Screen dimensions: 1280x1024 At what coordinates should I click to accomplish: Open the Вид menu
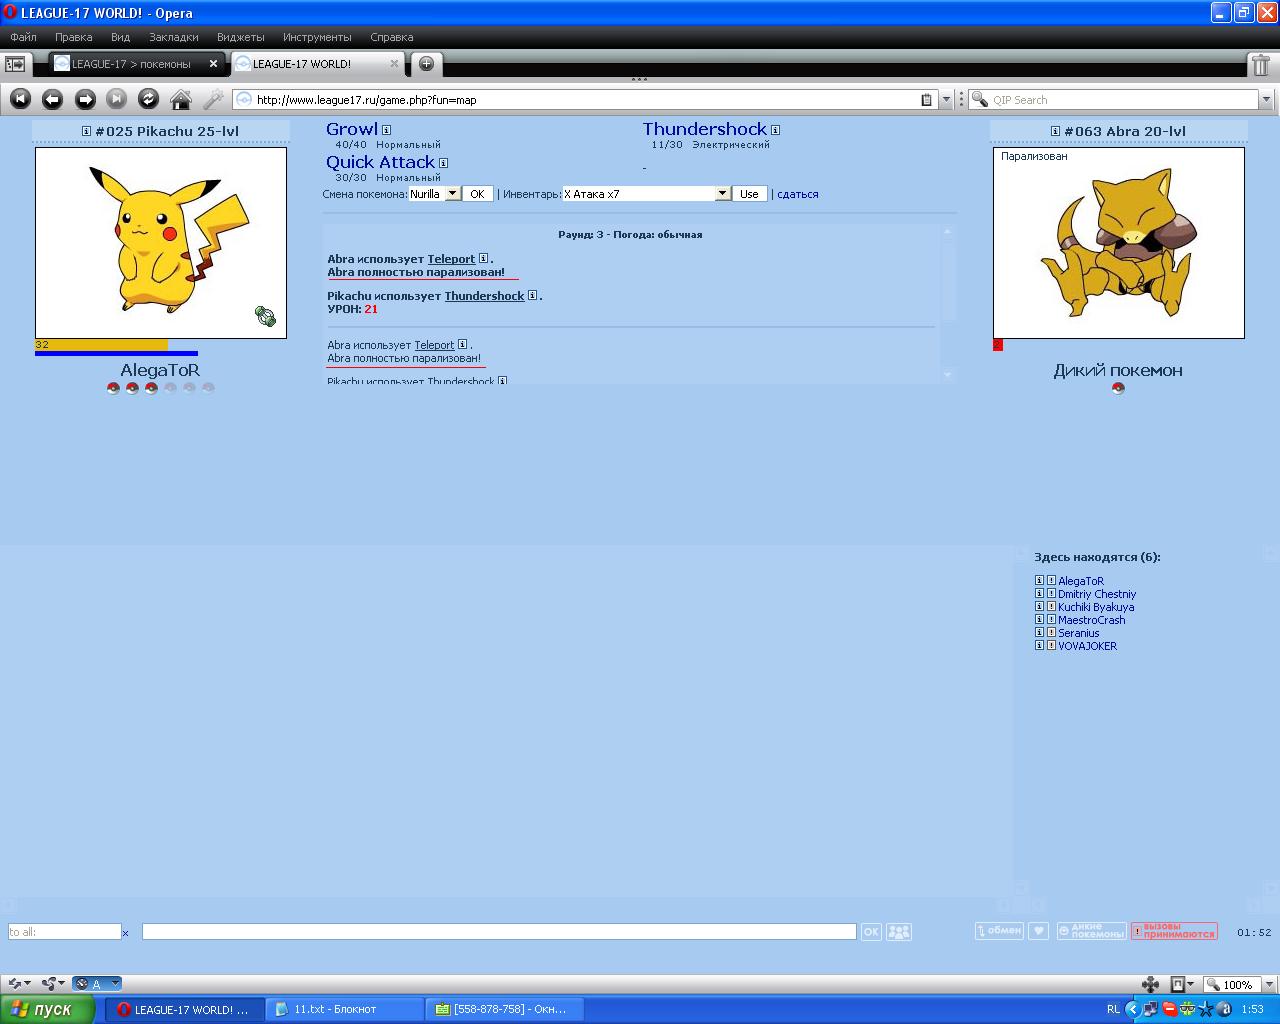pos(120,37)
